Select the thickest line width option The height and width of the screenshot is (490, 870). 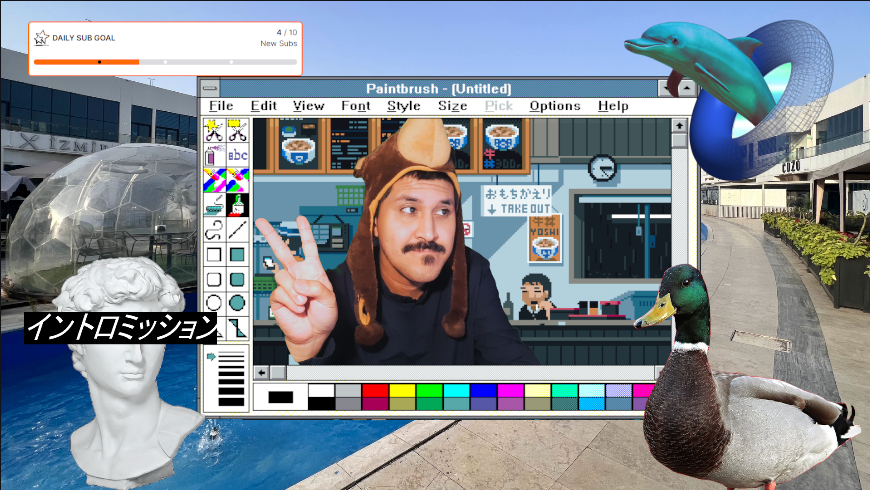pyautogui.click(x=231, y=400)
